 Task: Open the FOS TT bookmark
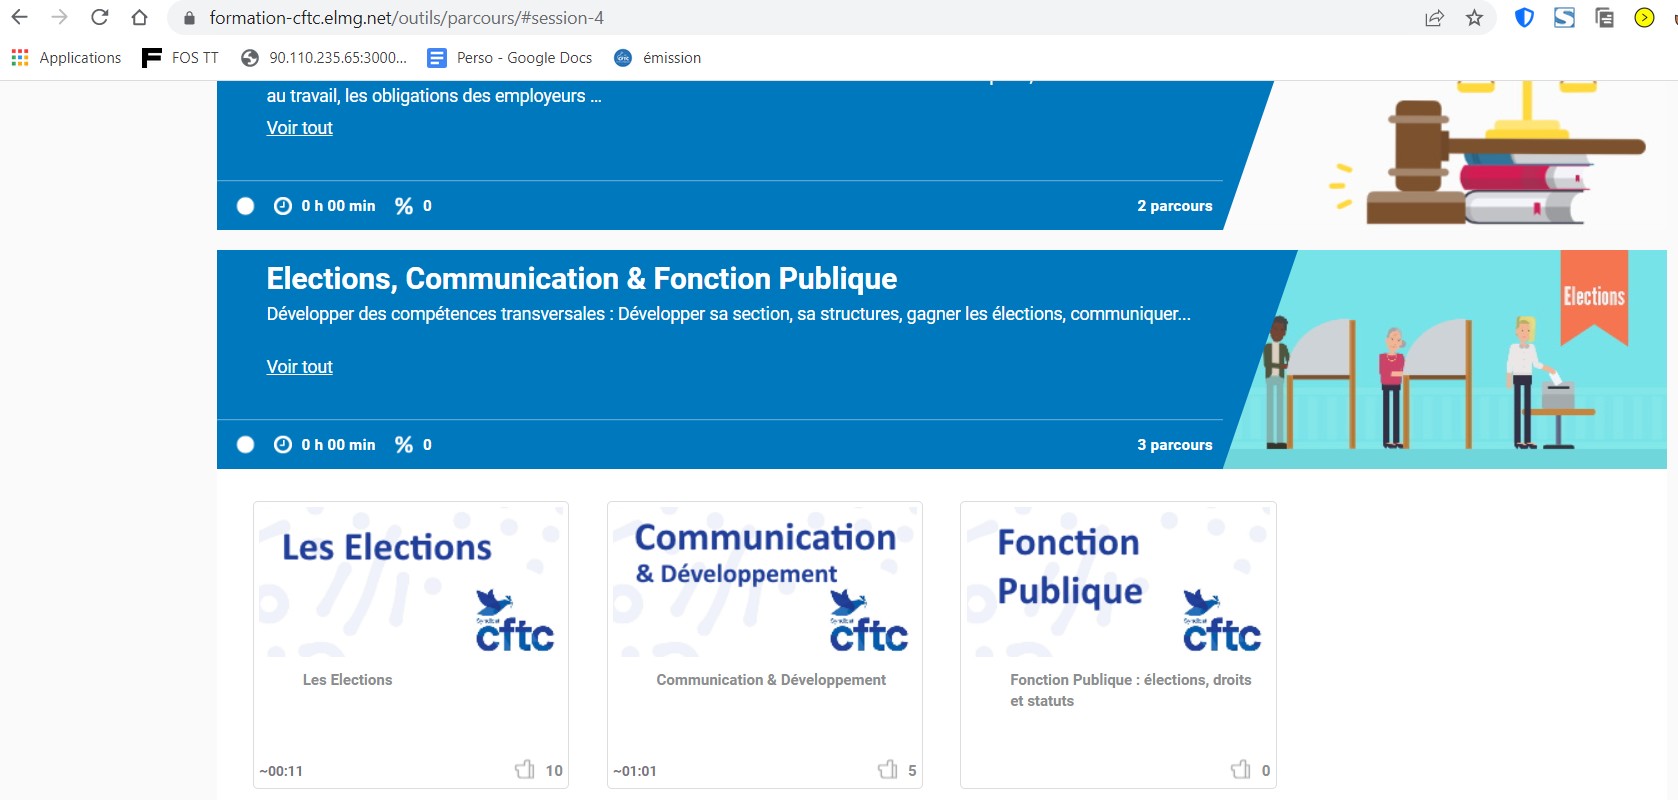181,58
